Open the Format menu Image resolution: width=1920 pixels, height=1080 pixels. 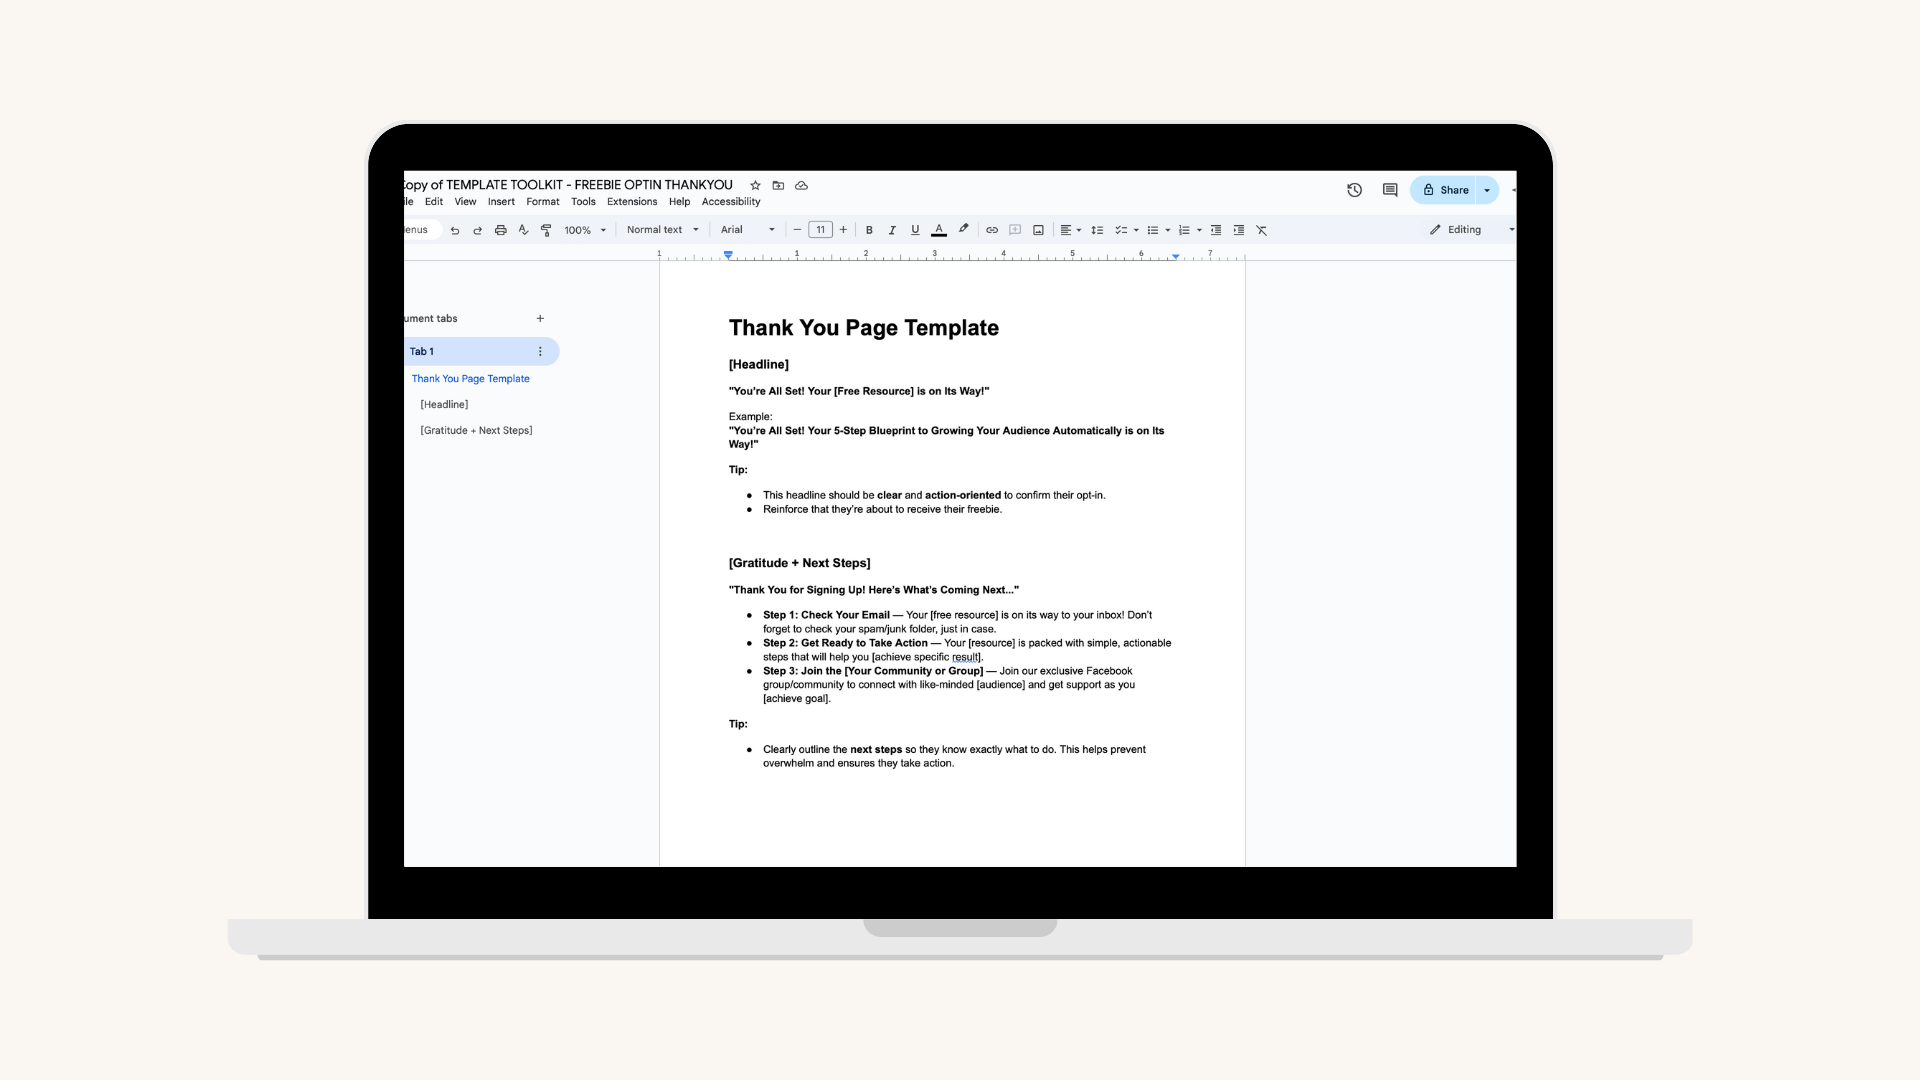click(543, 202)
